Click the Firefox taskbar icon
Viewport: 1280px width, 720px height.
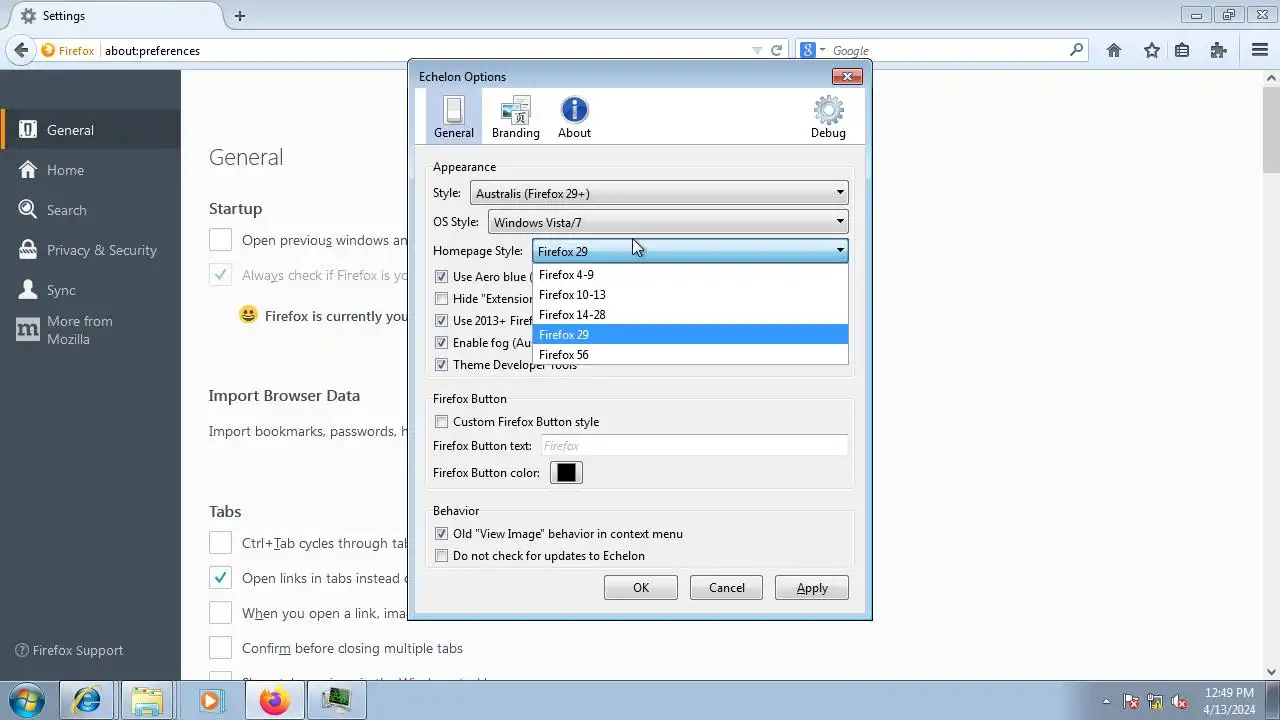point(274,701)
